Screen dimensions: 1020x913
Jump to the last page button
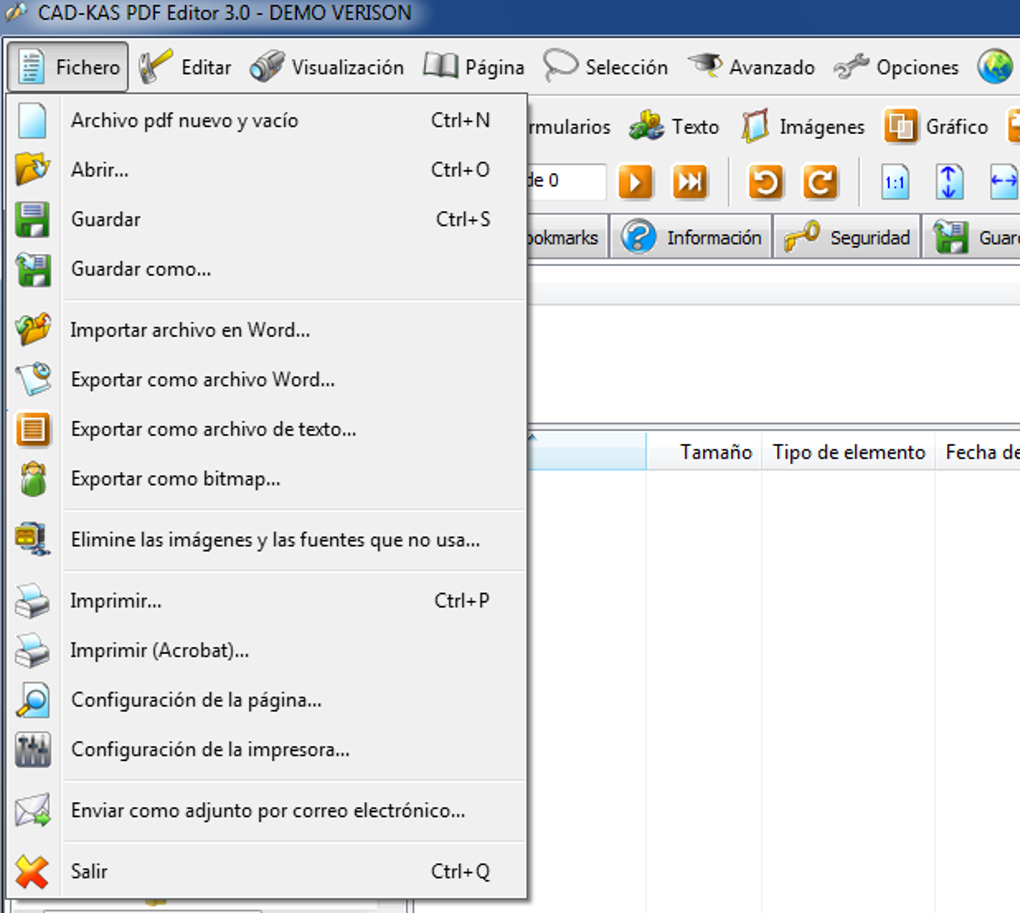690,181
